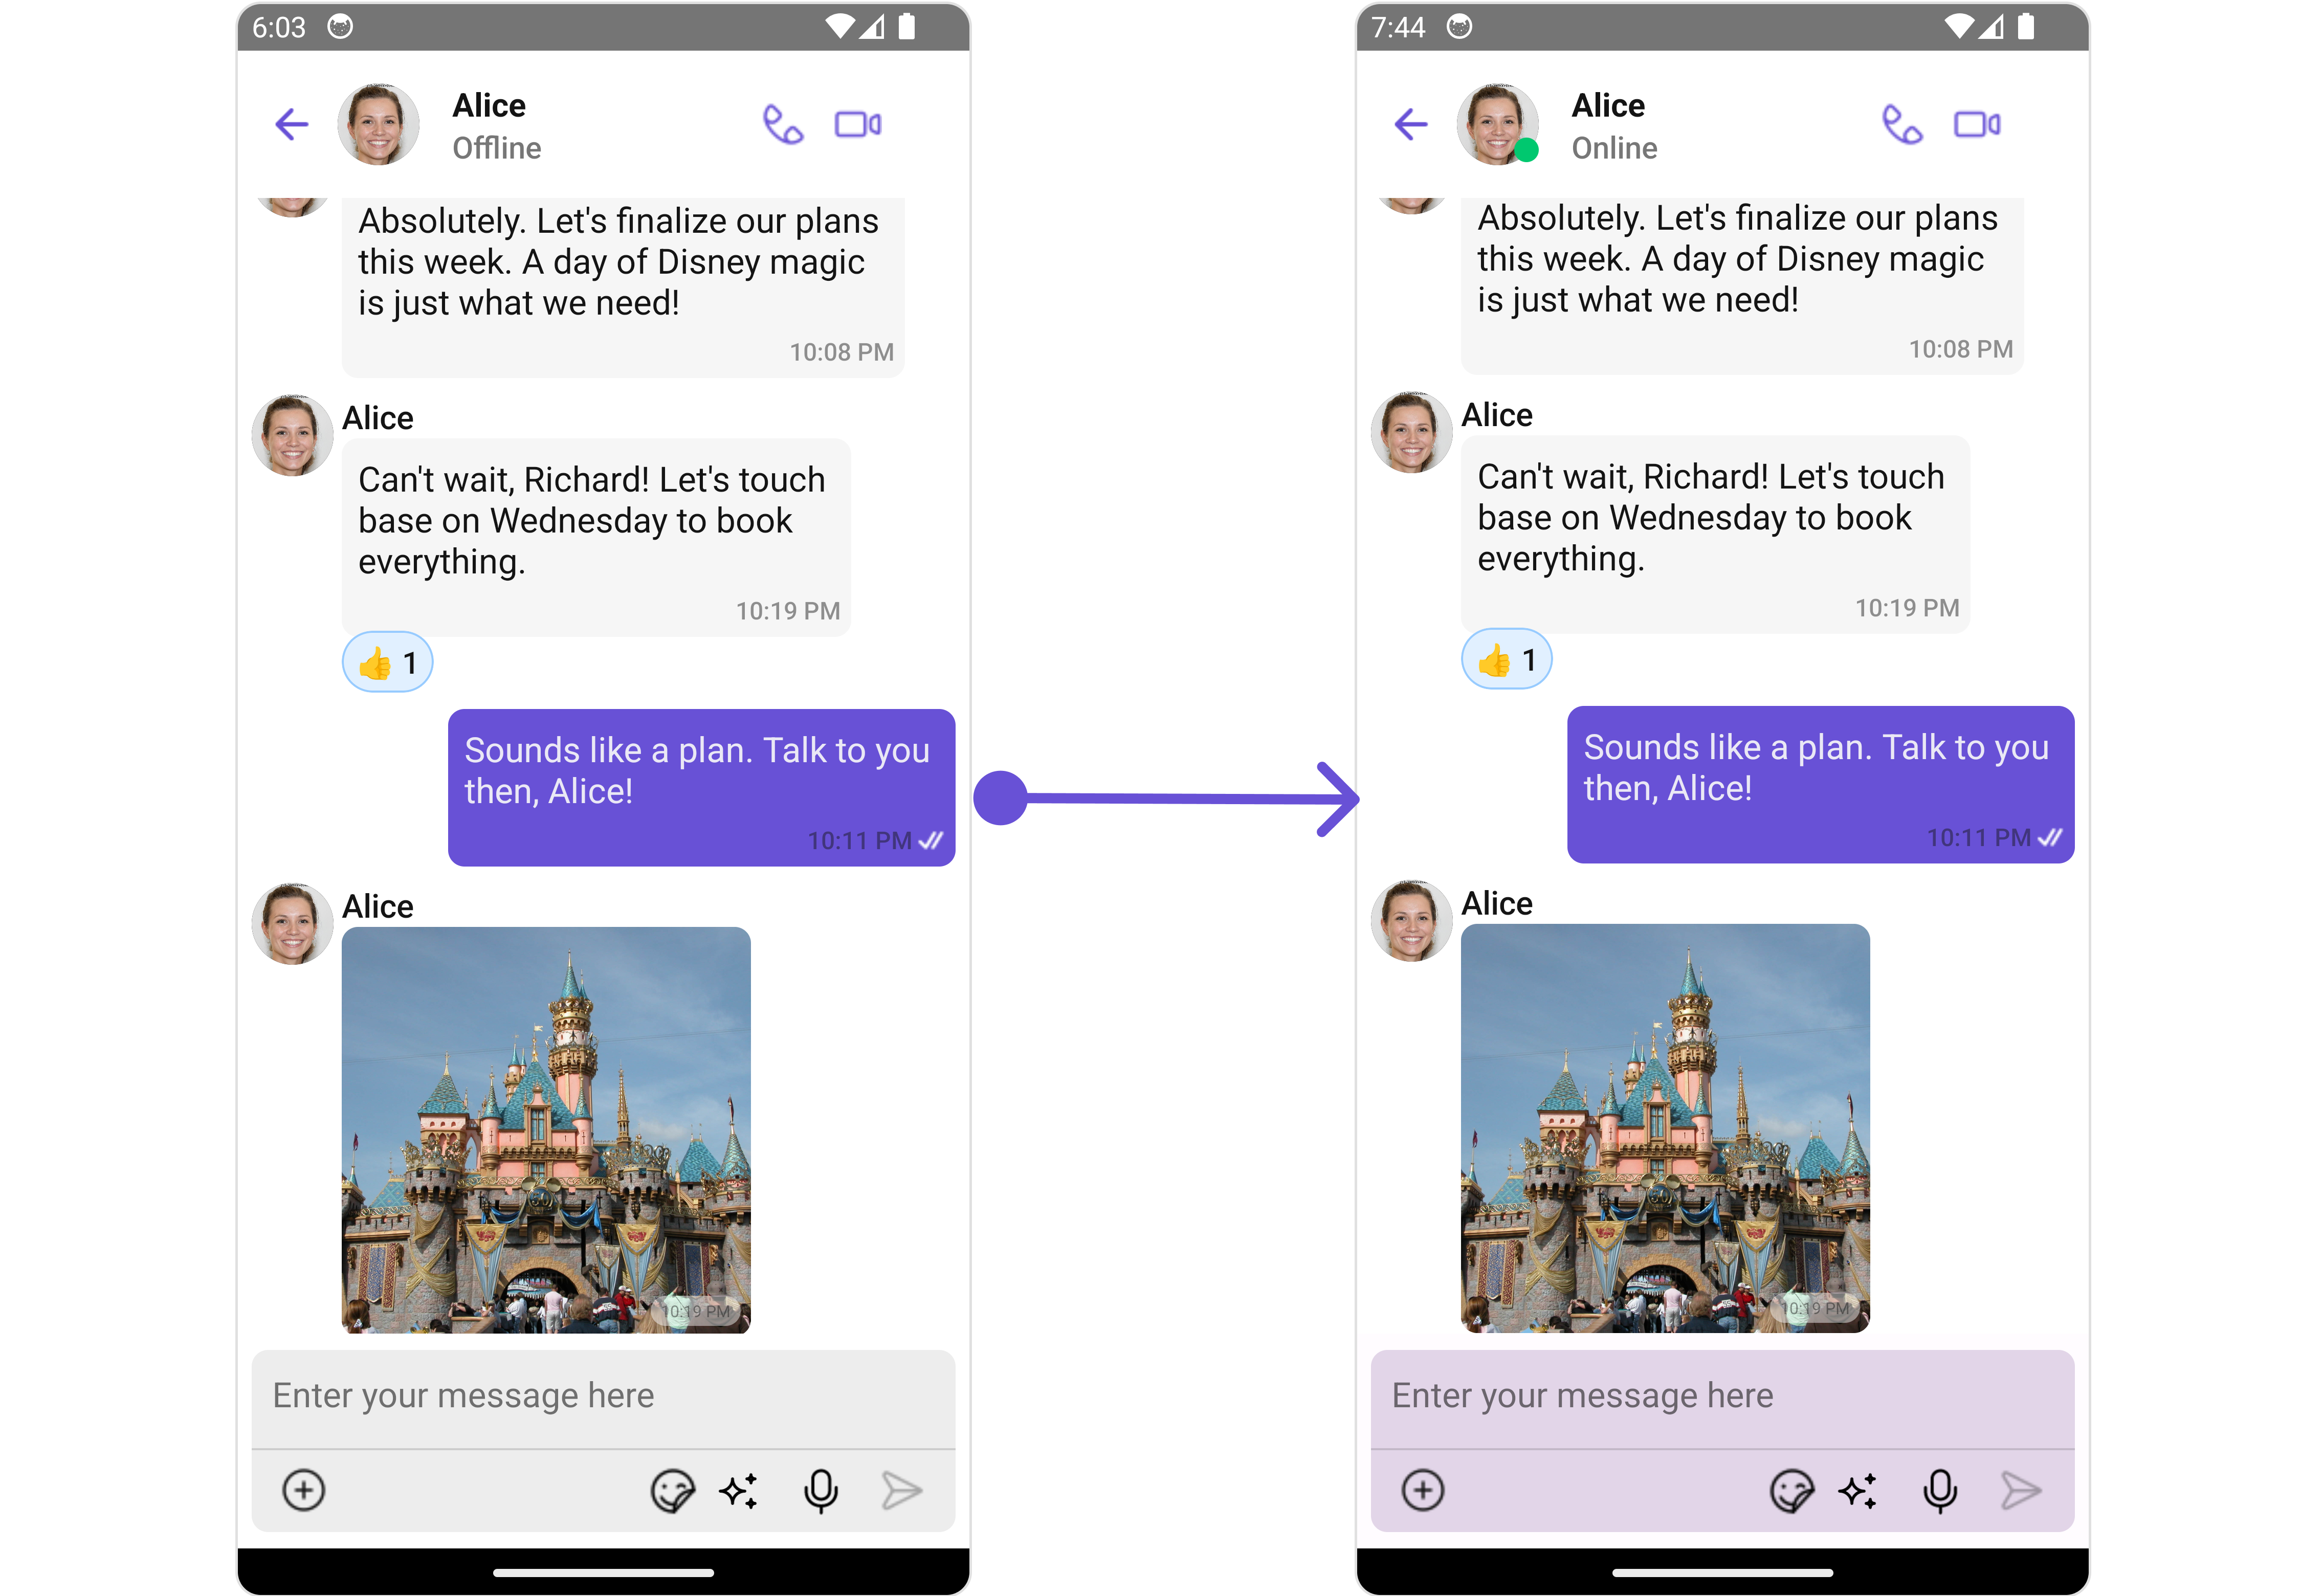
Task: Tap the face notification icon beside the 6:03 clock
Action: (x=340, y=26)
